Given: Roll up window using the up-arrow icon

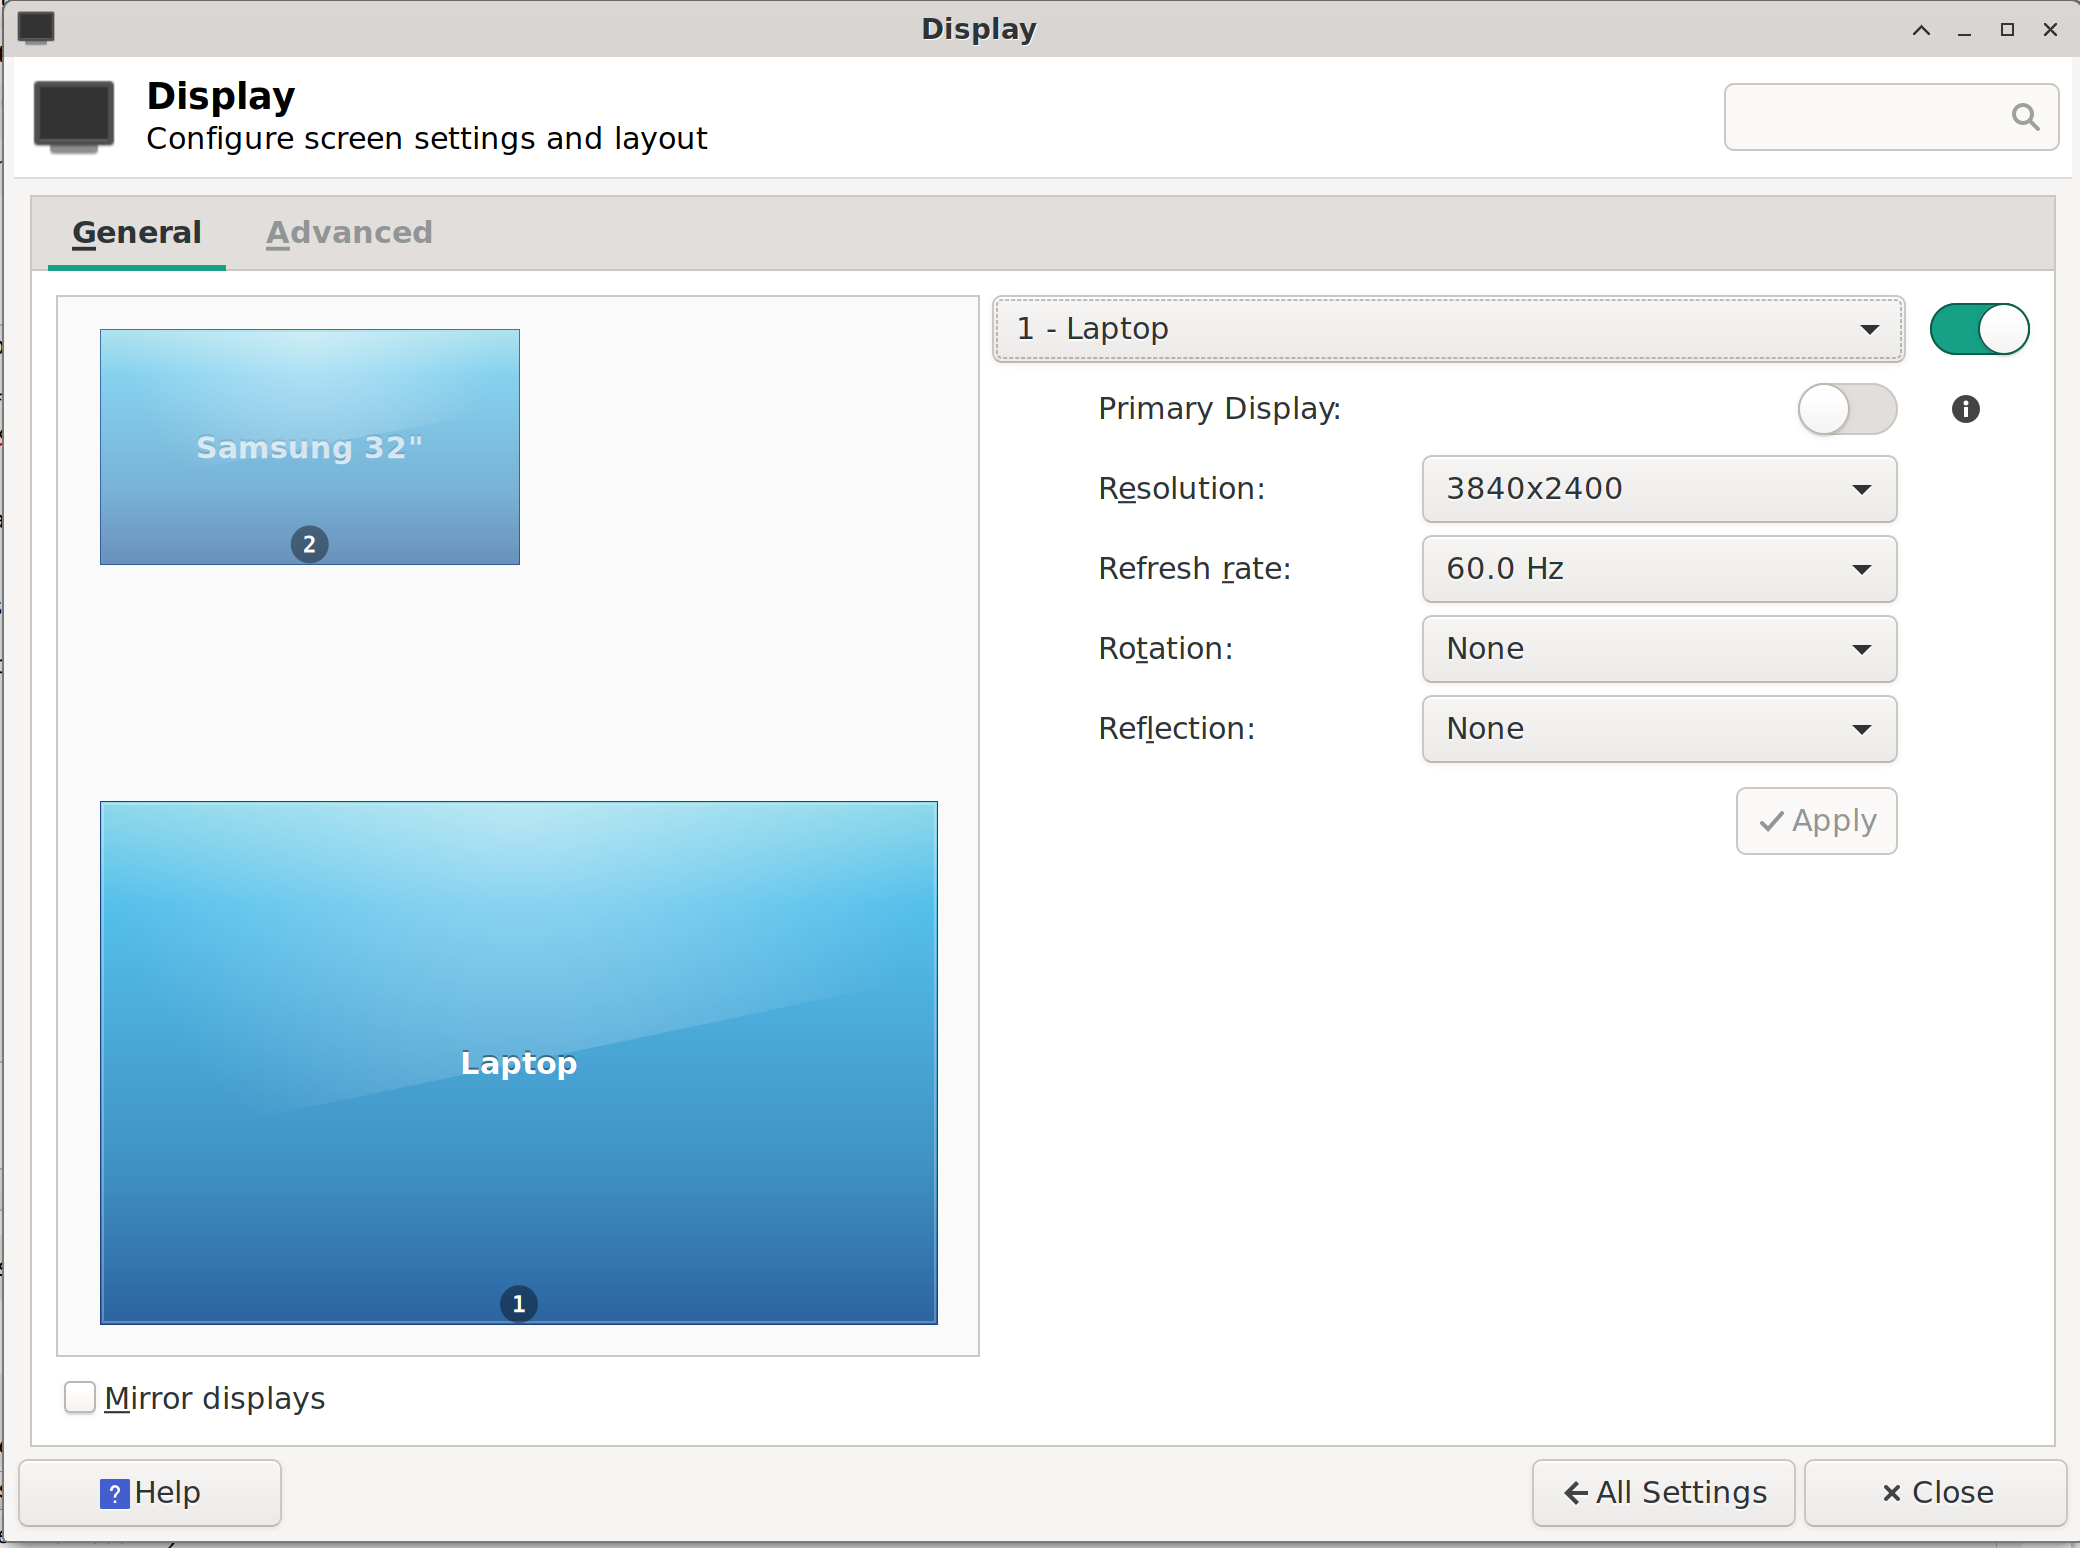Looking at the screenshot, I should tap(1921, 30).
